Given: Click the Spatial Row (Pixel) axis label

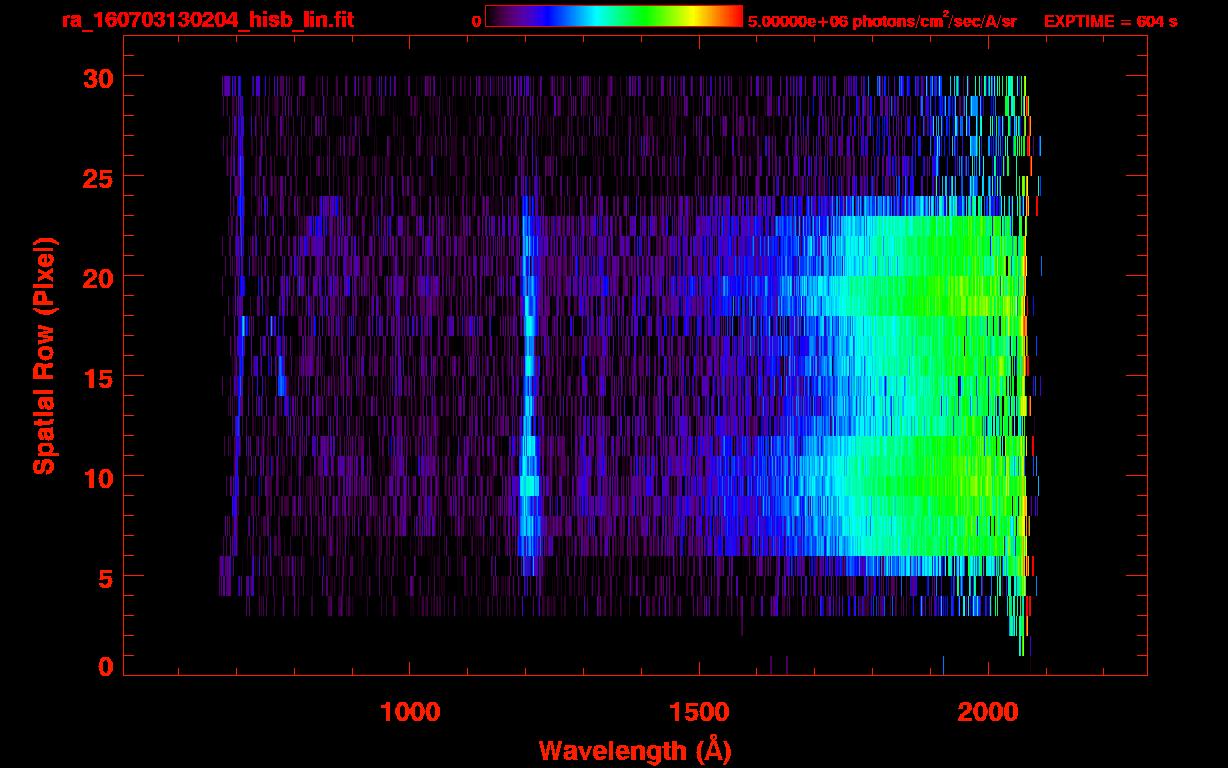Looking at the screenshot, I should click(x=44, y=356).
